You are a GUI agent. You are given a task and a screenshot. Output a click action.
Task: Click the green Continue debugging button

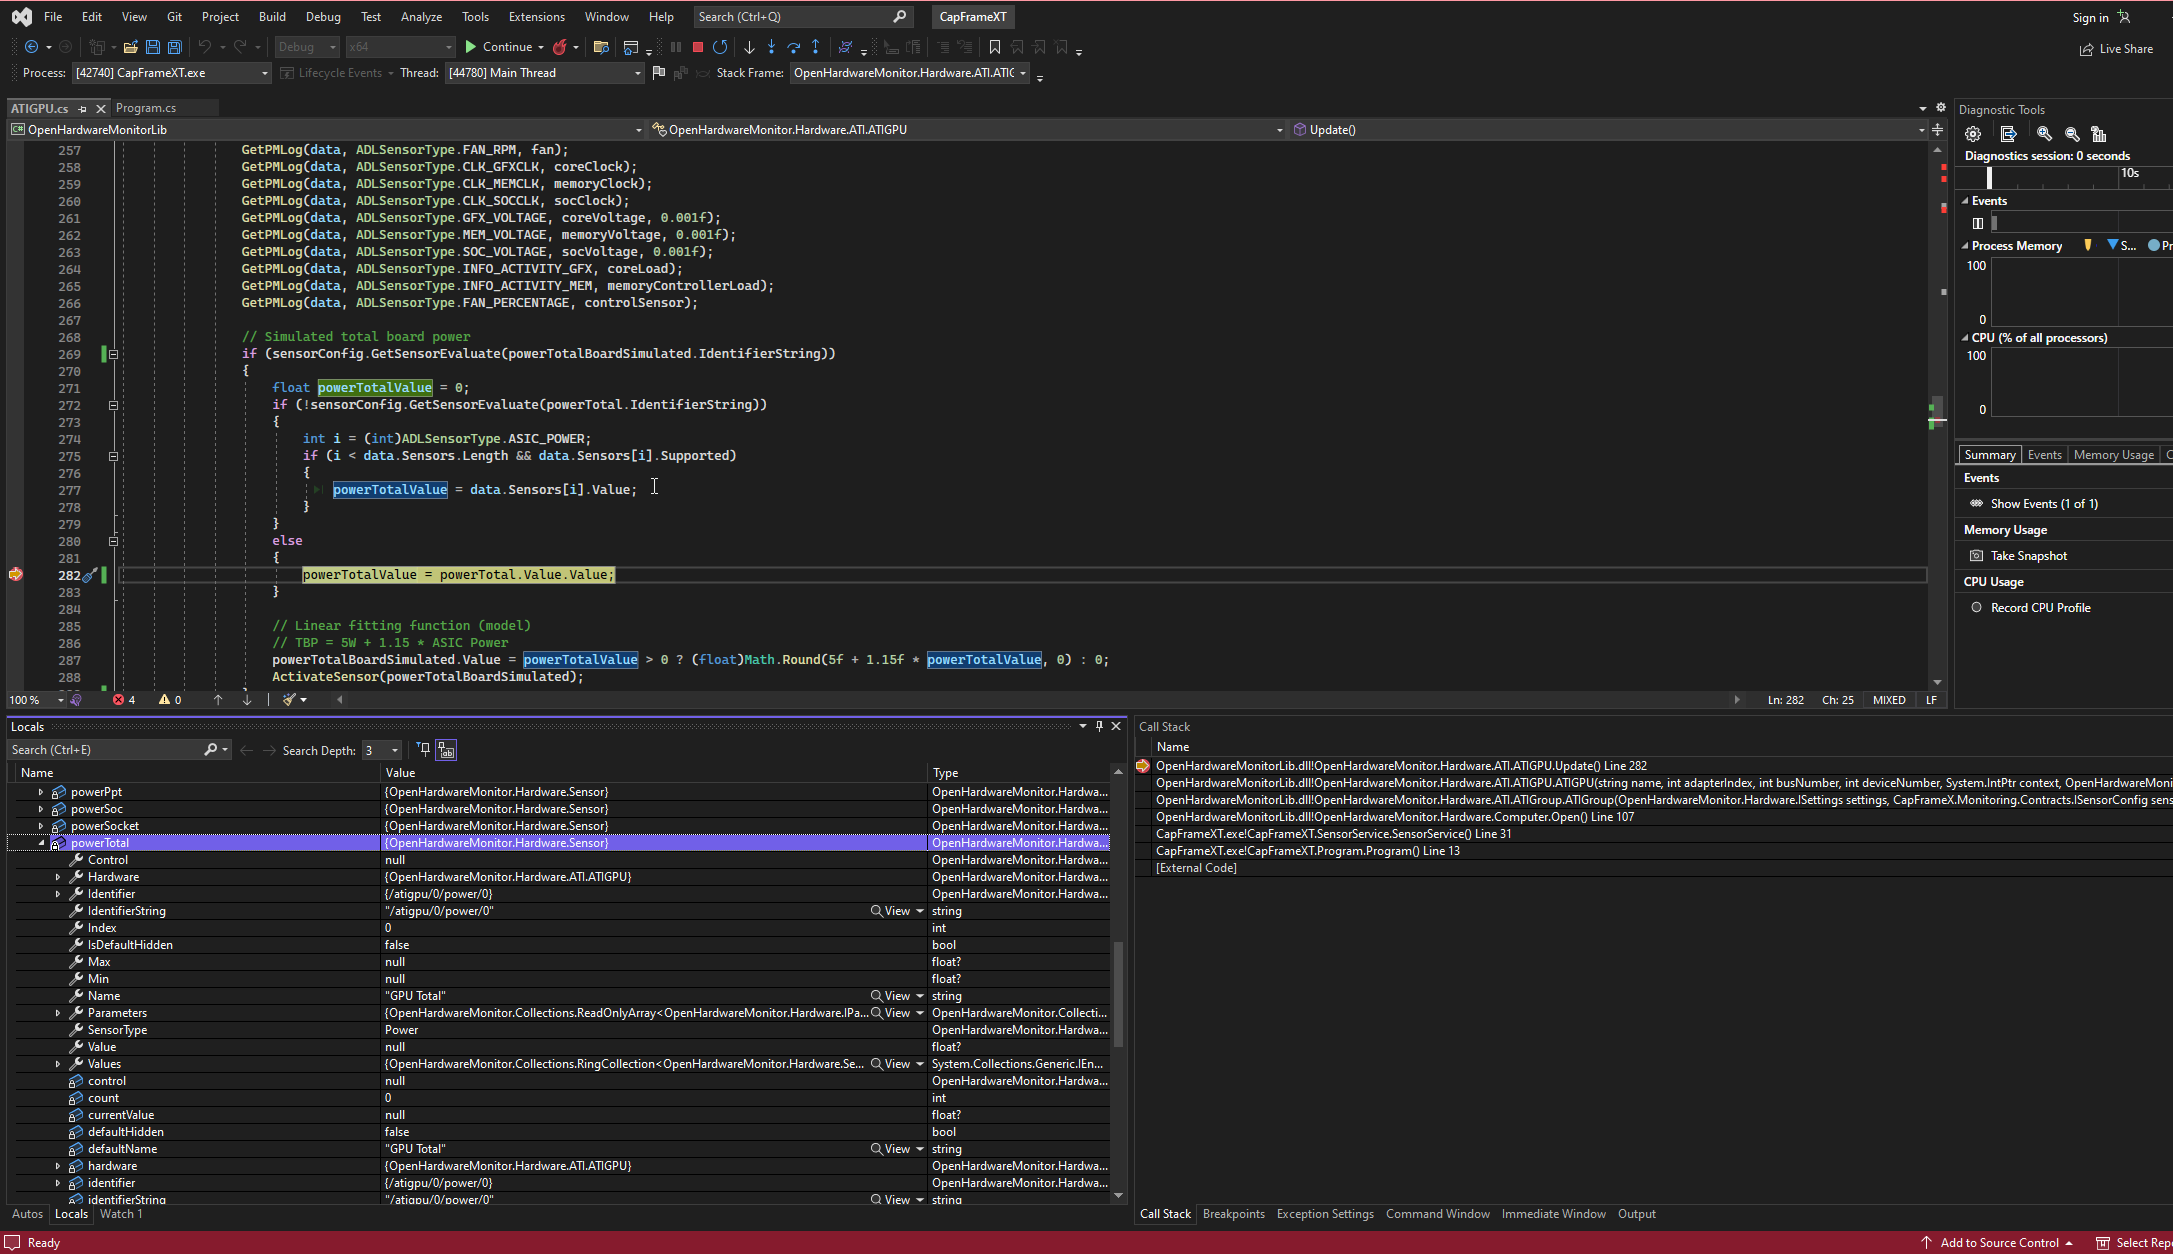[x=499, y=47]
